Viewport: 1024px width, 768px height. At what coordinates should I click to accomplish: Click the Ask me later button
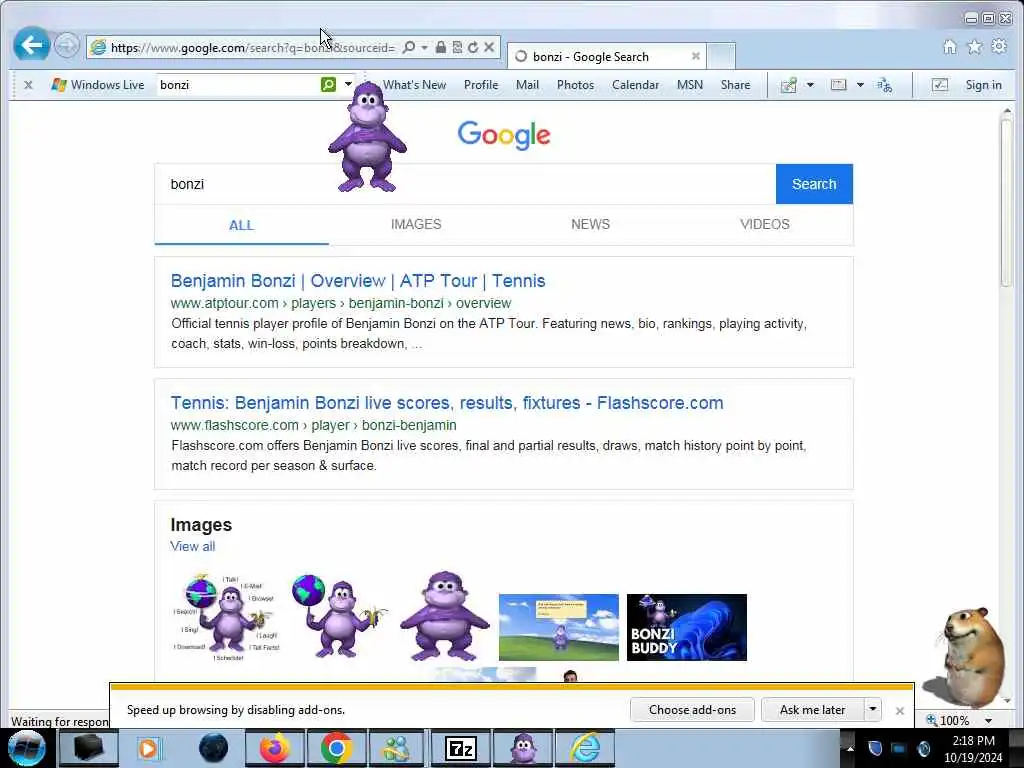[x=812, y=710]
